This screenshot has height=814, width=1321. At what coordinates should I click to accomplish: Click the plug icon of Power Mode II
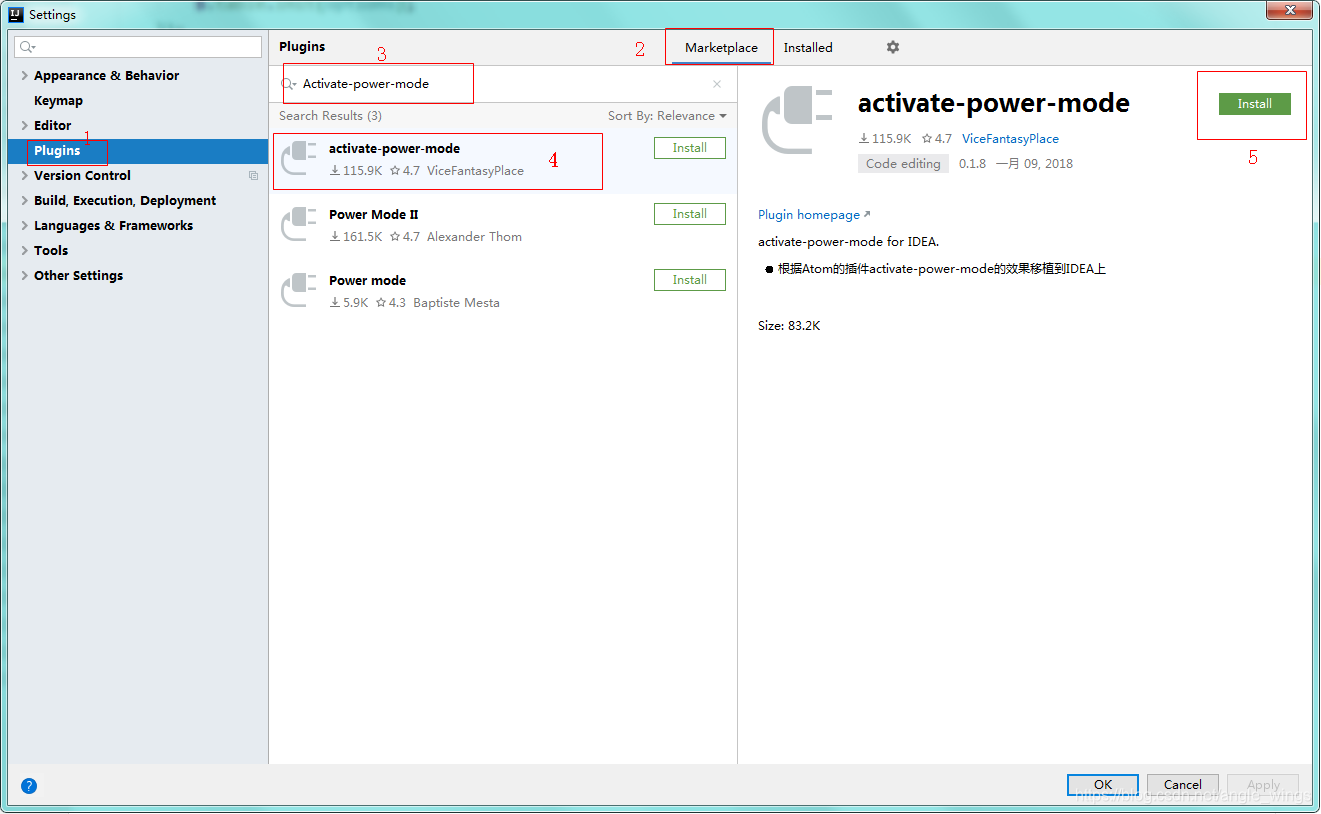298,224
